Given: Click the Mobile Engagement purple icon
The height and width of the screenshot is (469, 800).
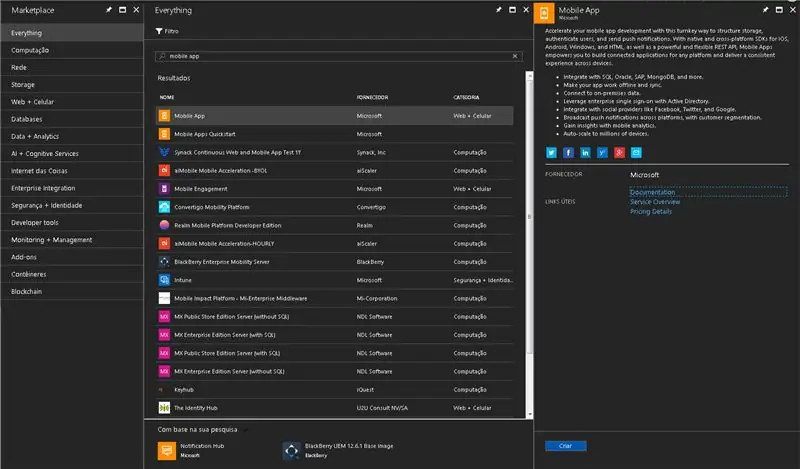Looking at the screenshot, I should point(164,189).
